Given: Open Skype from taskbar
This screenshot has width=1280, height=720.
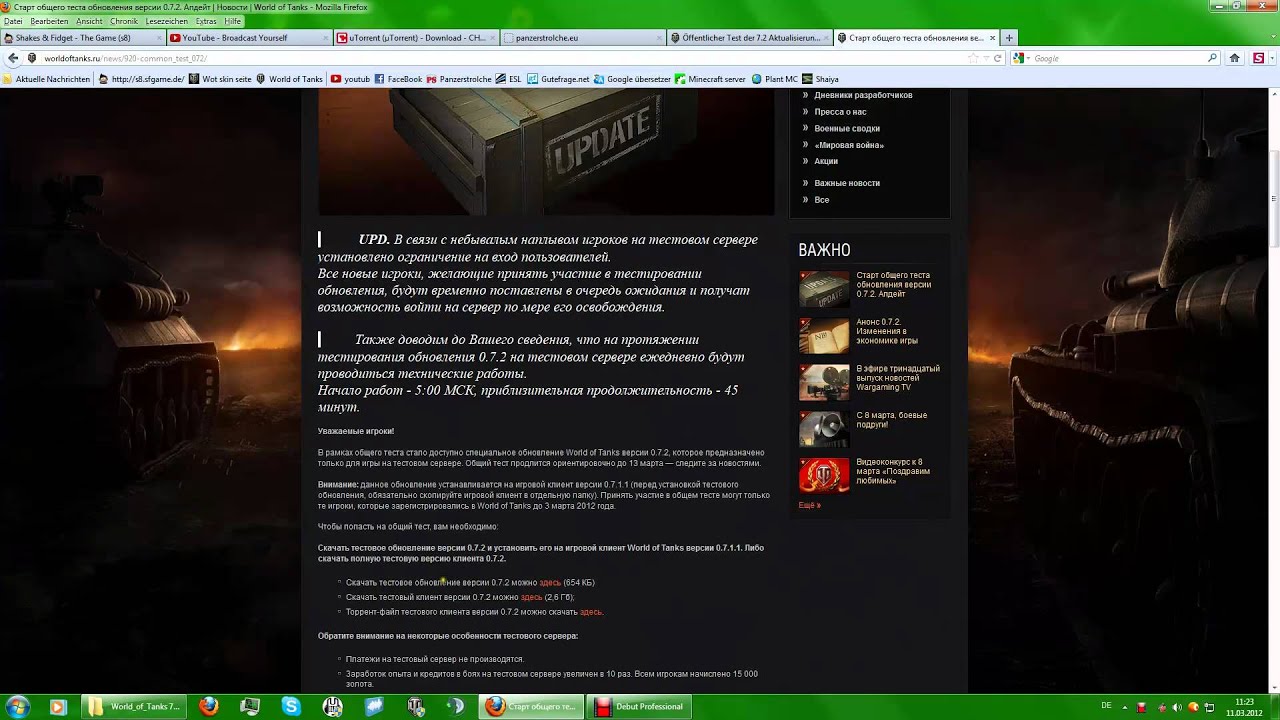Looking at the screenshot, I should pyautogui.click(x=291, y=706).
